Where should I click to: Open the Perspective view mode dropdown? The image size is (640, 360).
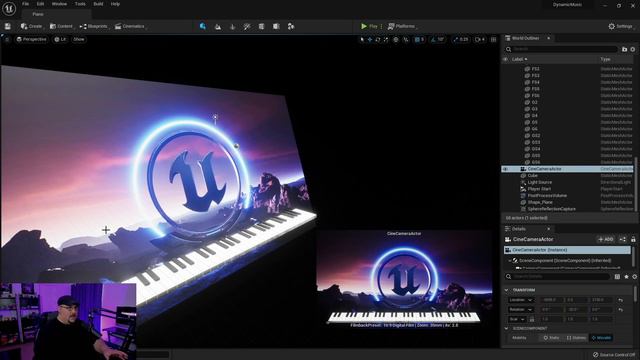[x=31, y=40]
